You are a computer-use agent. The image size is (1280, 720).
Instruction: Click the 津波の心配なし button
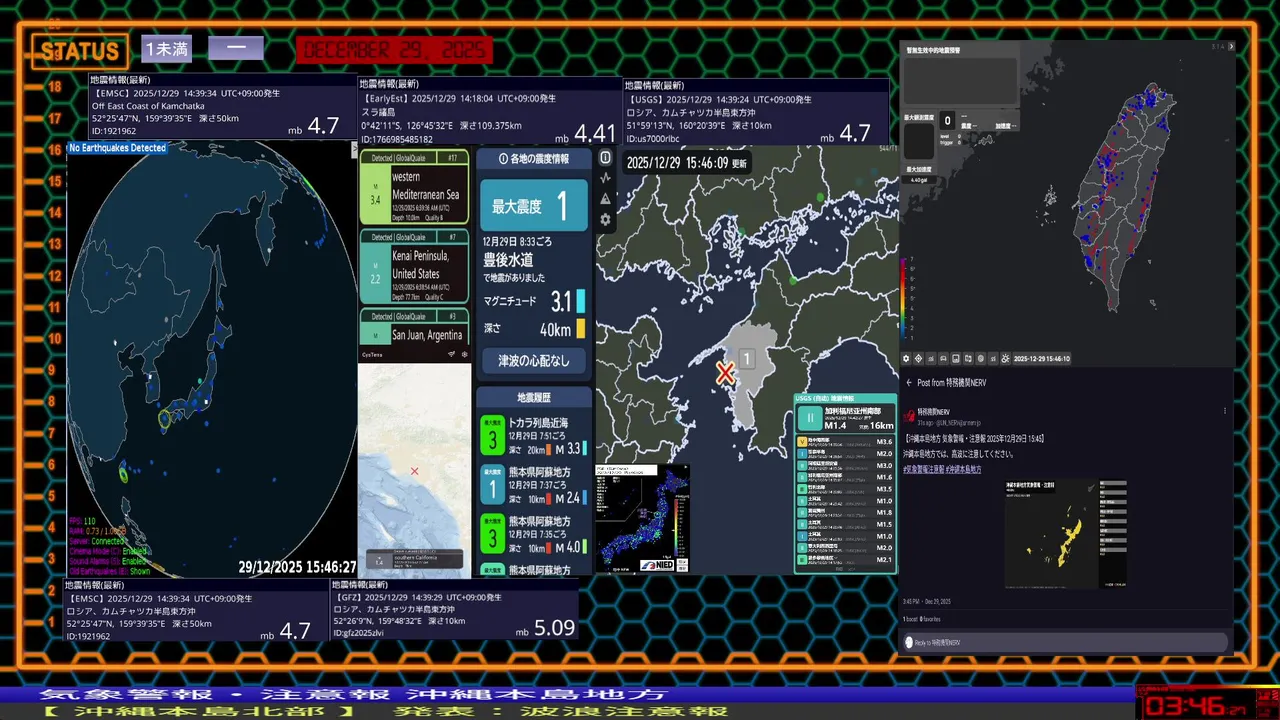click(x=533, y=360)
